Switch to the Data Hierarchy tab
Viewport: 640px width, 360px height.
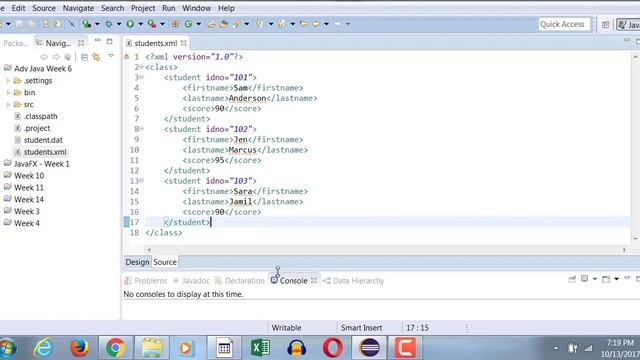[x=353, y=281]
